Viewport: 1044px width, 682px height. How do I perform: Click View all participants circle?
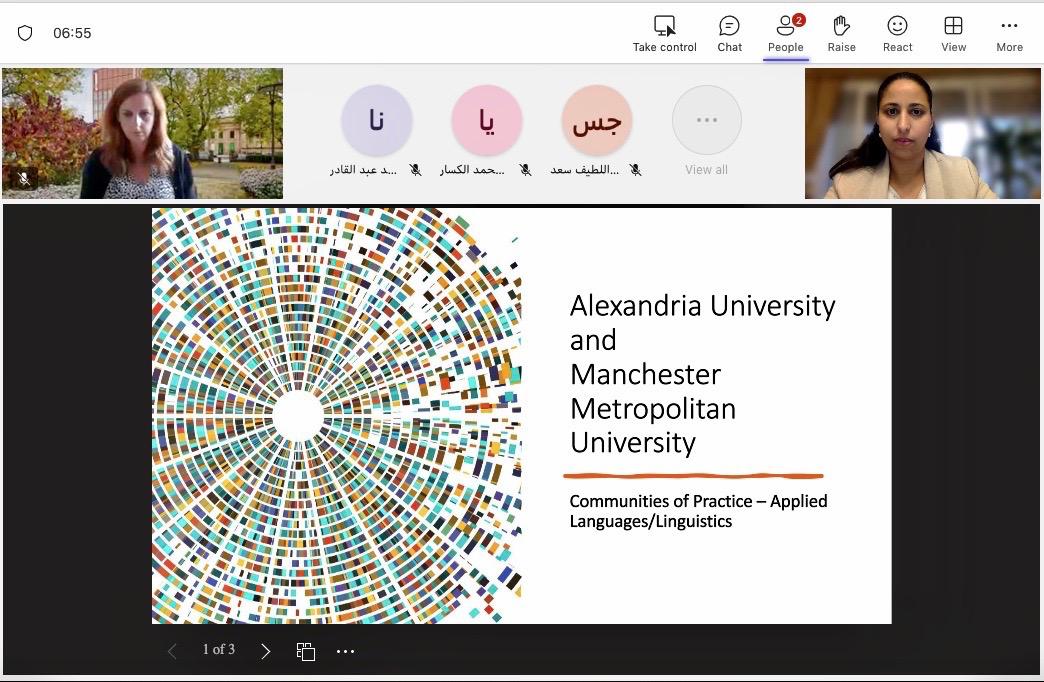(x=706, y=121)
